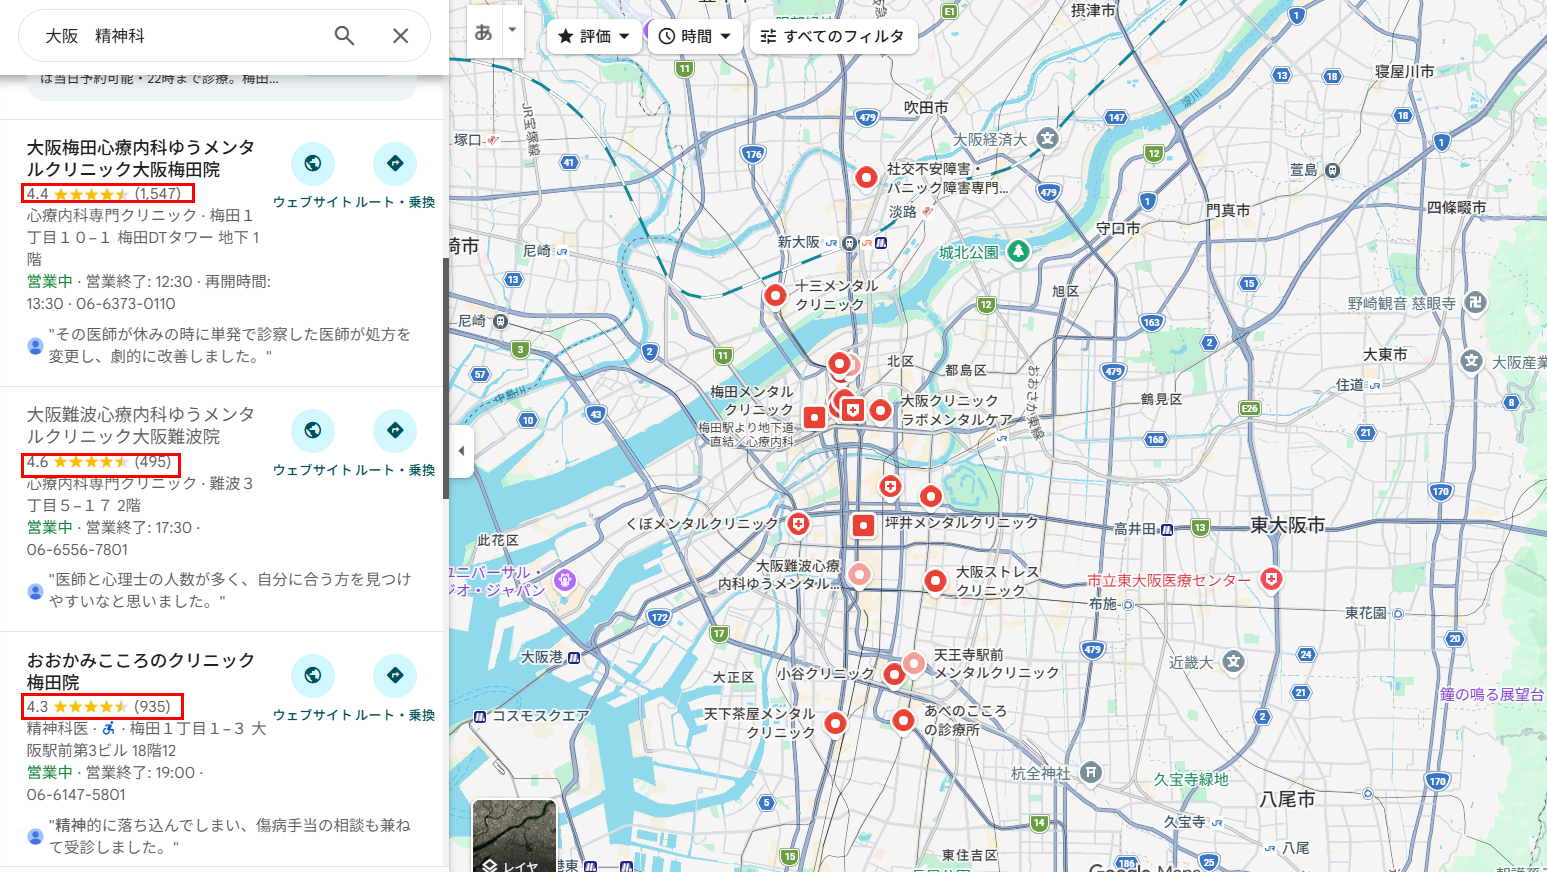Clear the search query with the X icon
This screenshot has height=872, width=1547.
click(400, 35)
